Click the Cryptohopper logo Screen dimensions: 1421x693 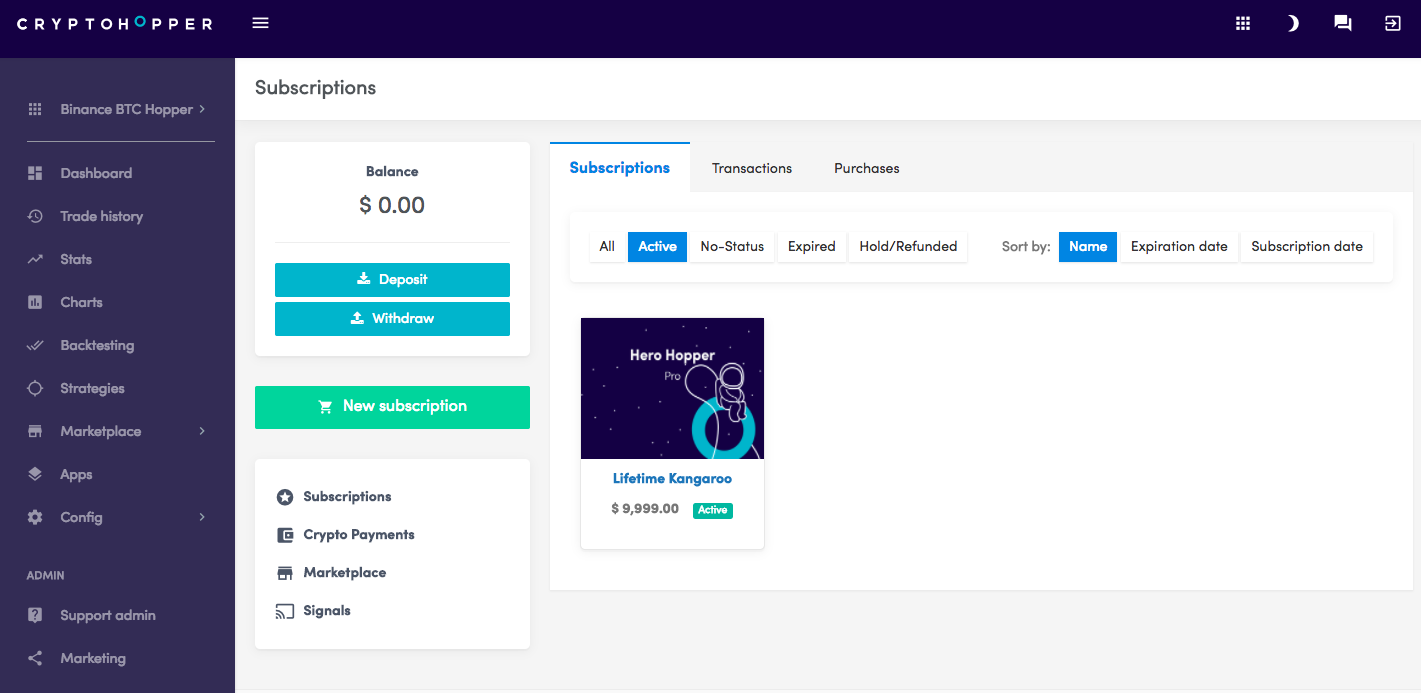tap(115, 23)
